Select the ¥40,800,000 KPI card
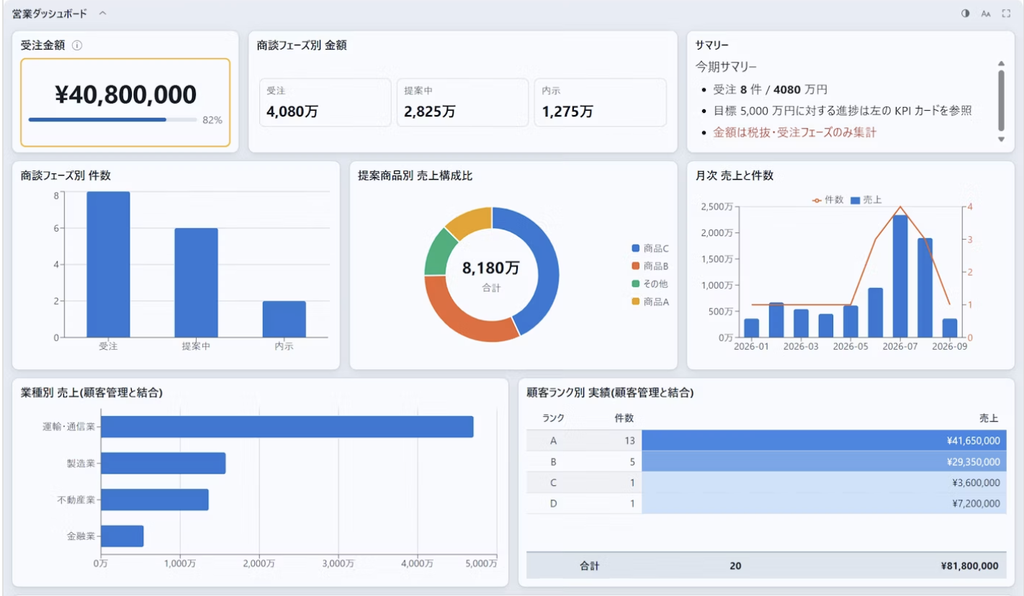The image size is (1024, 596). click(125, 102)
